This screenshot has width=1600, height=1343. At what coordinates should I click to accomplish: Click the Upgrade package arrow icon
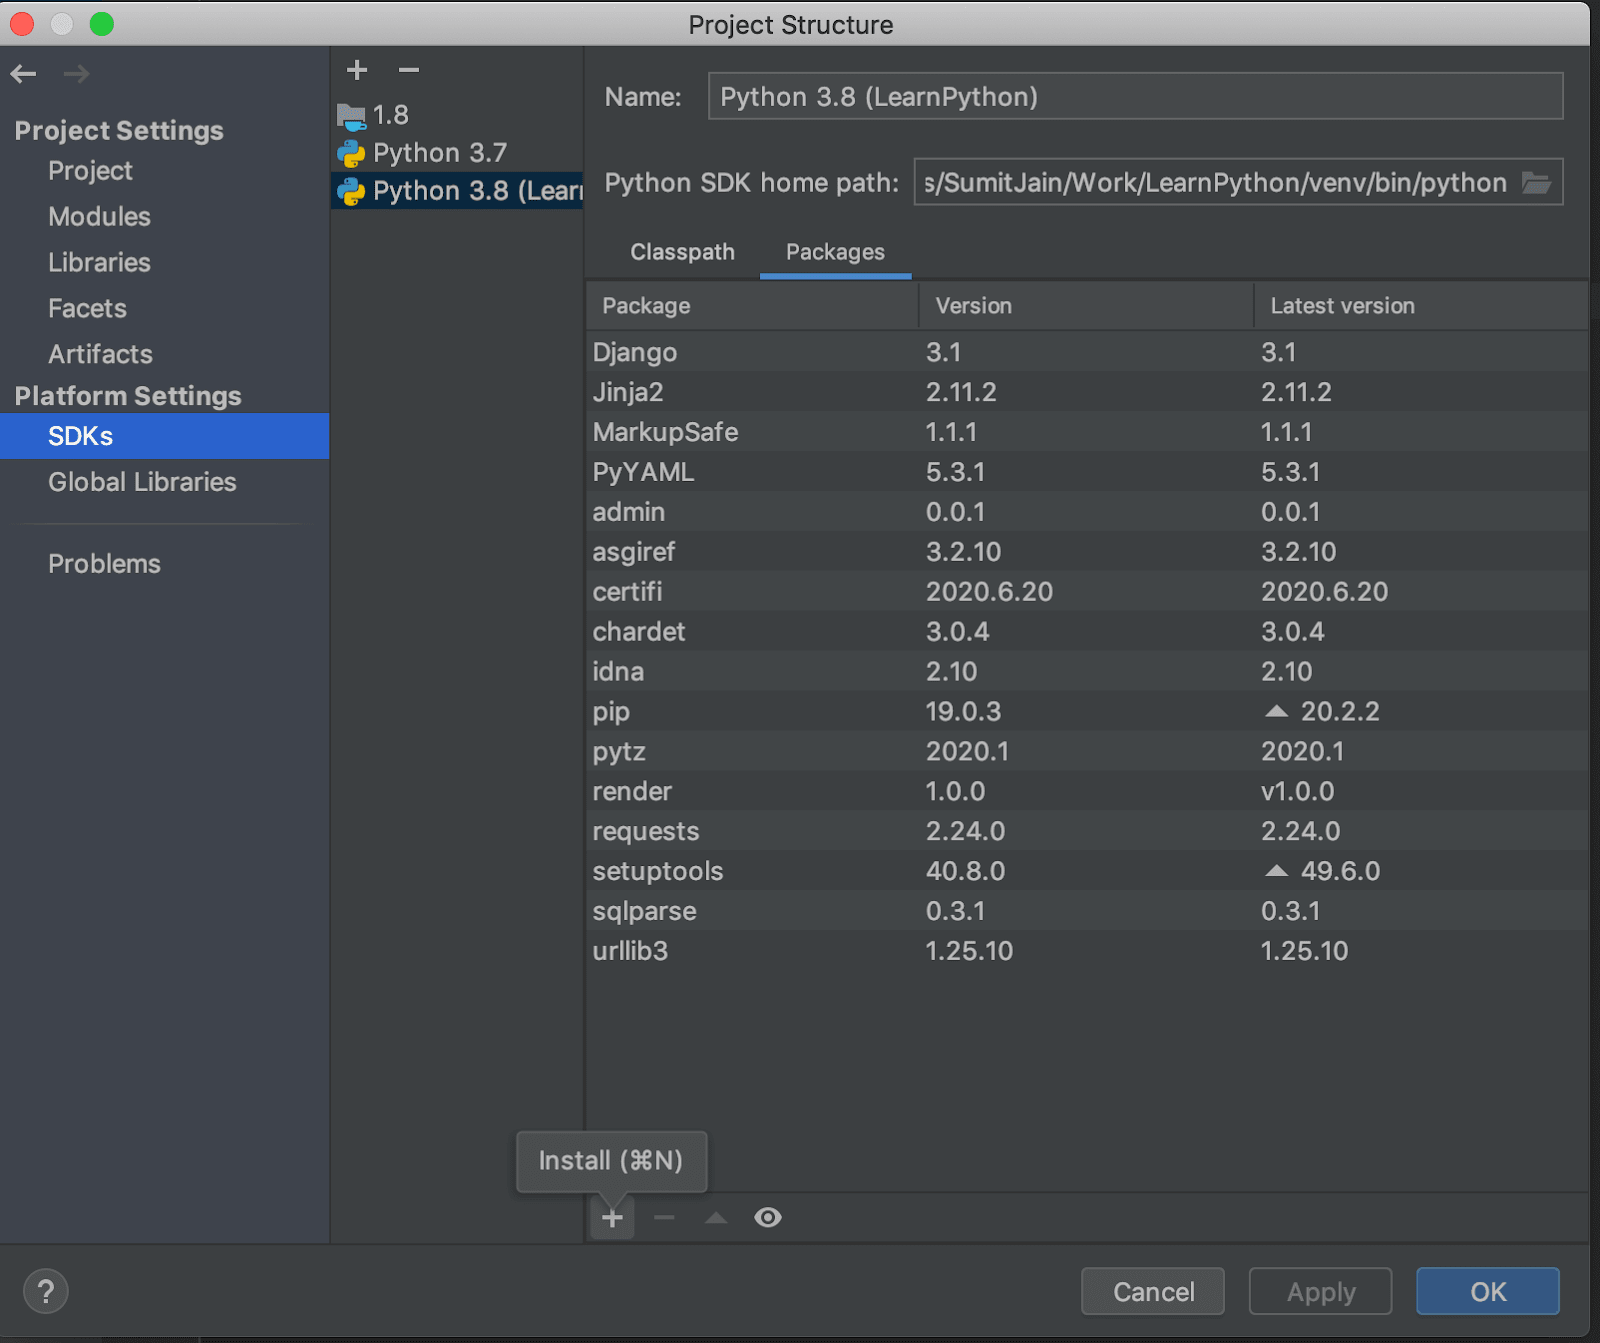coord(716,1217)
